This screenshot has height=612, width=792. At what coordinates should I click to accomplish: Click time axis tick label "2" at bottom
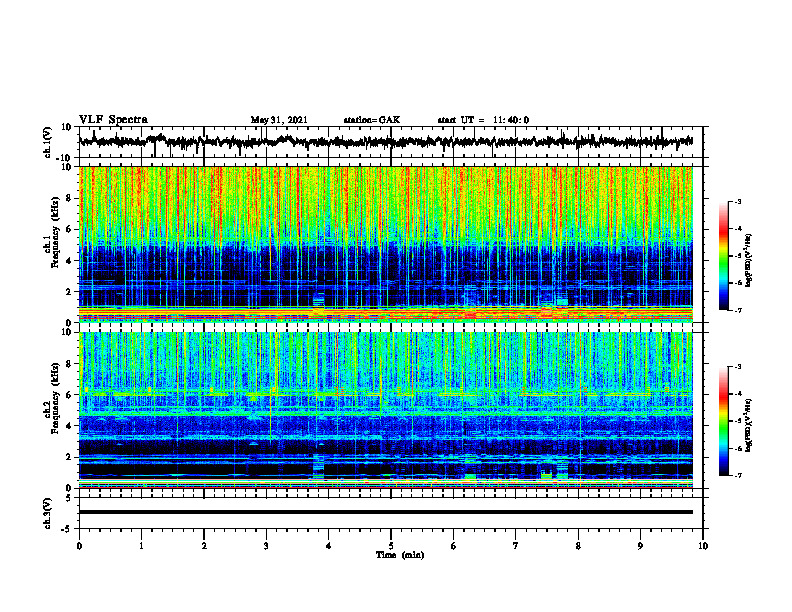click(x=204, y=546)
